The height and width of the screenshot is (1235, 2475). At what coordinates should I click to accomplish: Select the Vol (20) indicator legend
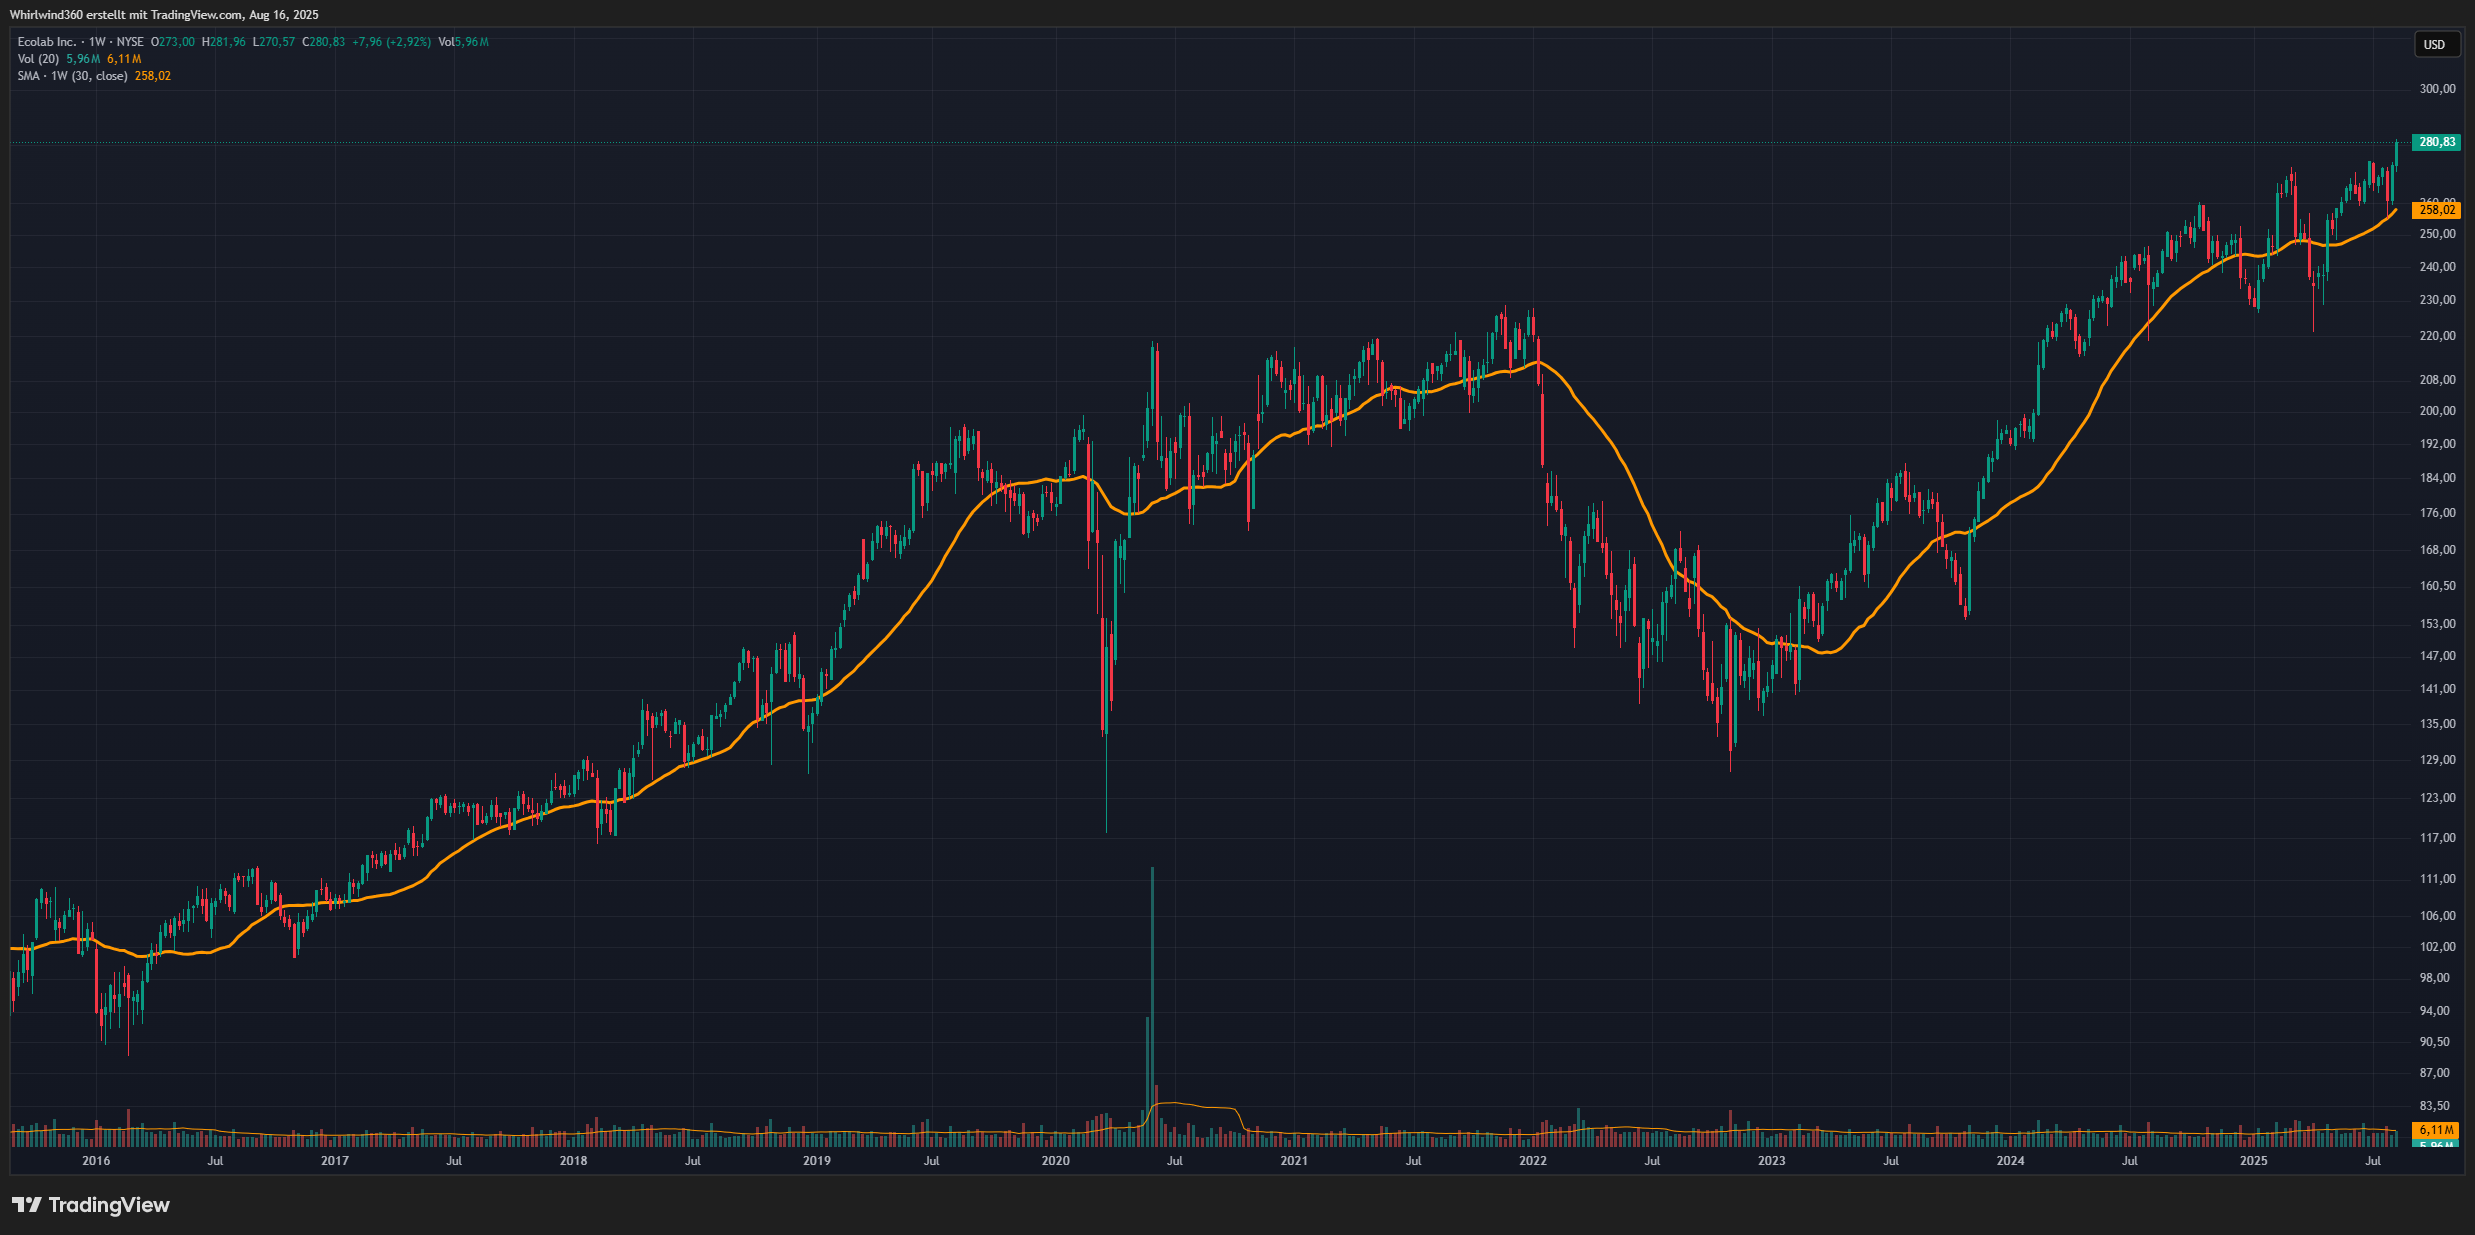38,59
